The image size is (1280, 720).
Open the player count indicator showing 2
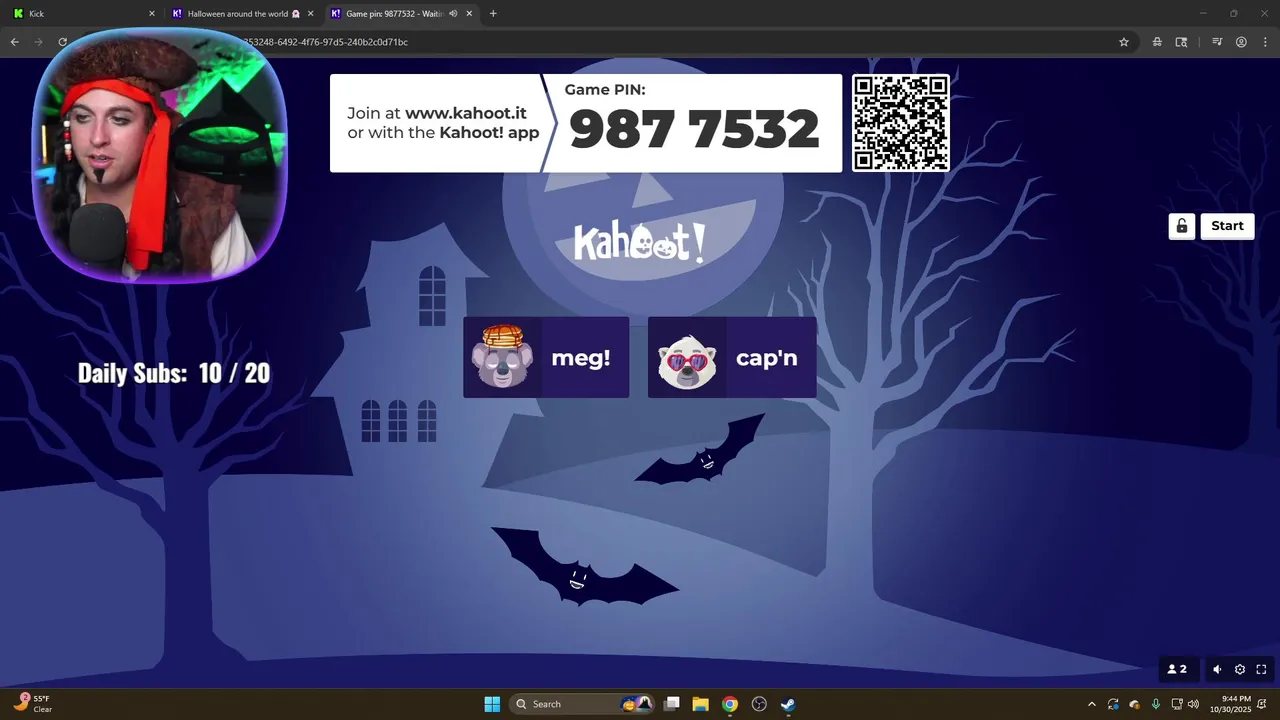click(x=1177, y=670)
